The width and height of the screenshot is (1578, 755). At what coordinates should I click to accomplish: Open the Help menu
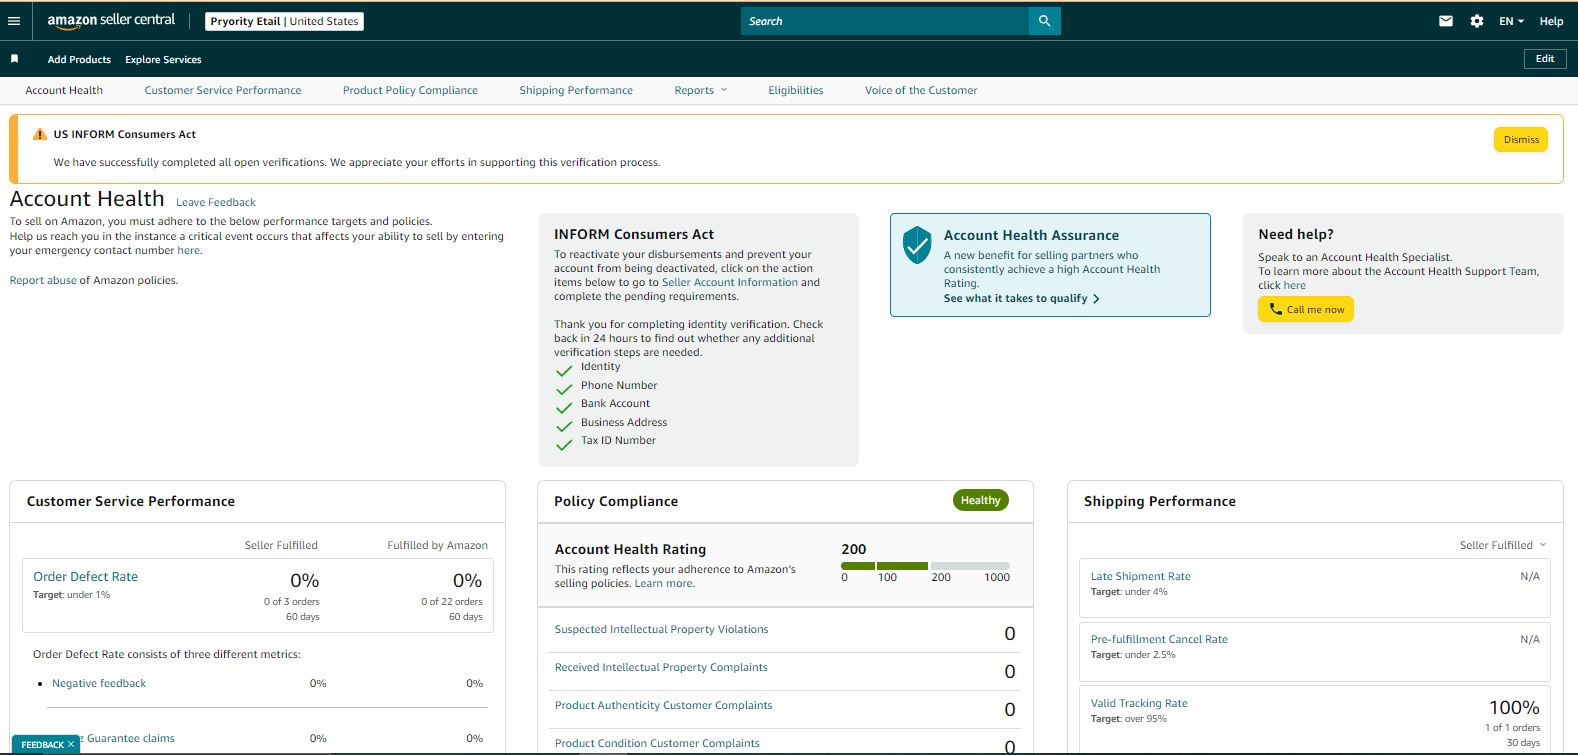coord(1551,21)
